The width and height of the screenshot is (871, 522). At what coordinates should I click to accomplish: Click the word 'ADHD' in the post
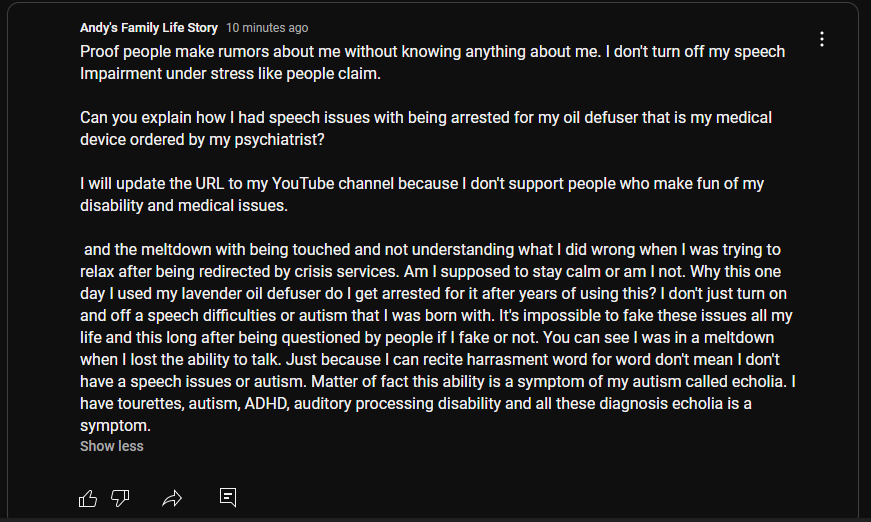click(267, 404)
